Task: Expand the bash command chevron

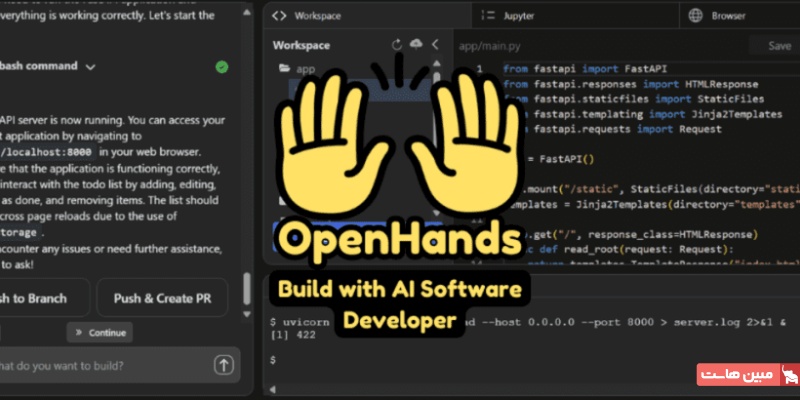Action: click(90, 67)
